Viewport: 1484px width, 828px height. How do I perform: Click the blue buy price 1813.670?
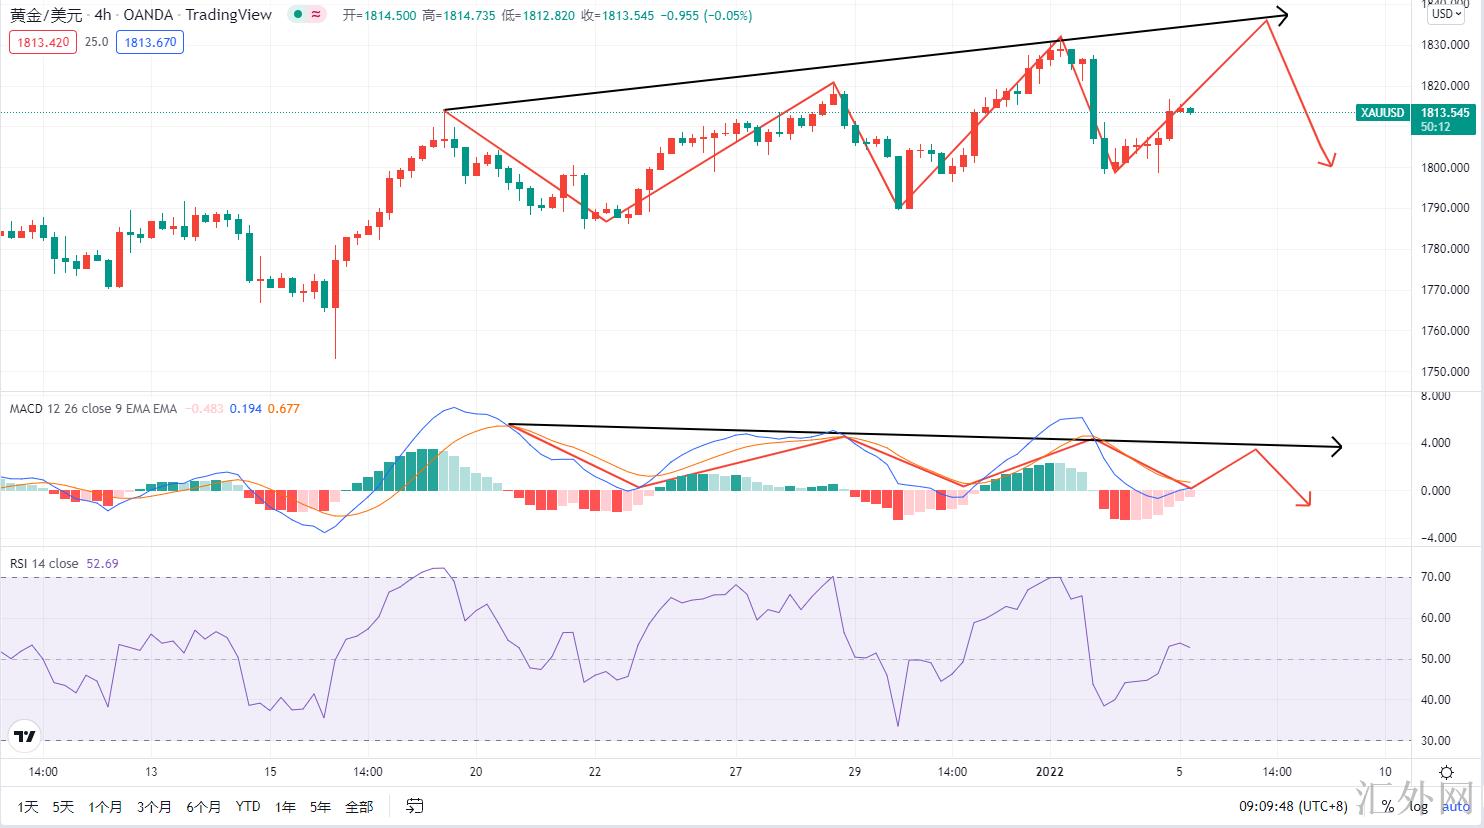150,42
